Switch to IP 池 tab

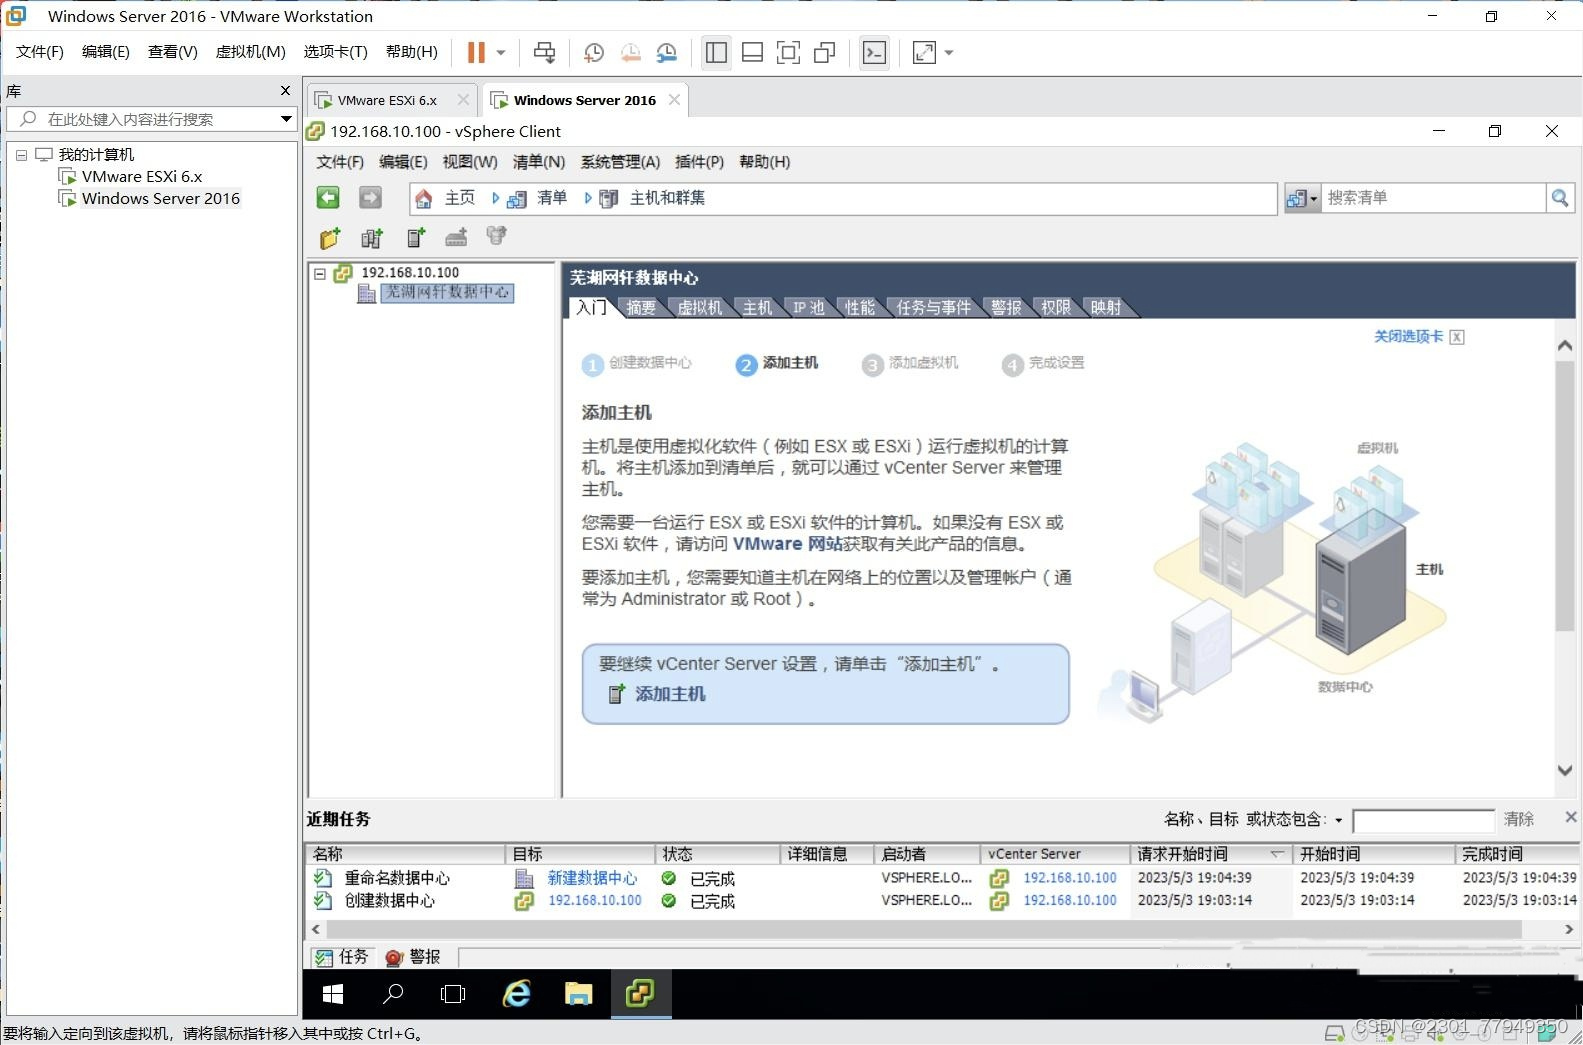[809, 307]
